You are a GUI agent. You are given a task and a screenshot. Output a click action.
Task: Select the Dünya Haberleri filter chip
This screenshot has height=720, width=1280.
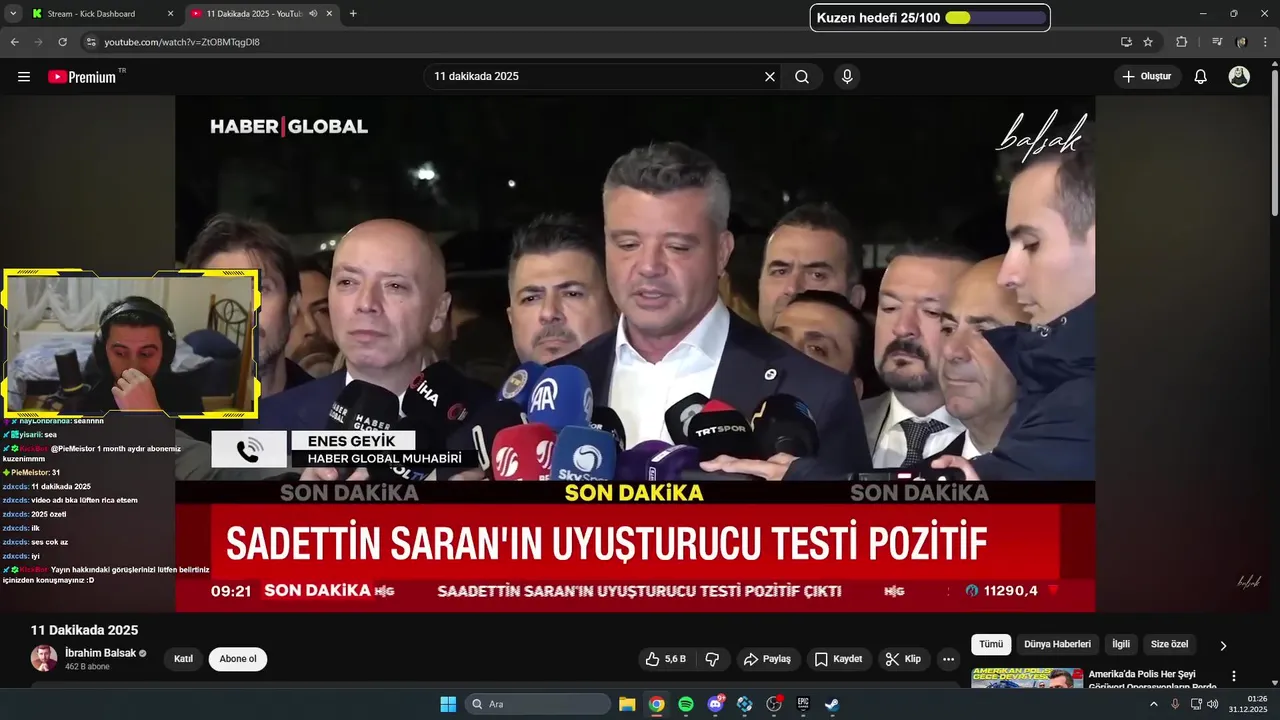pyautogui.click(x=1057, y=645)
